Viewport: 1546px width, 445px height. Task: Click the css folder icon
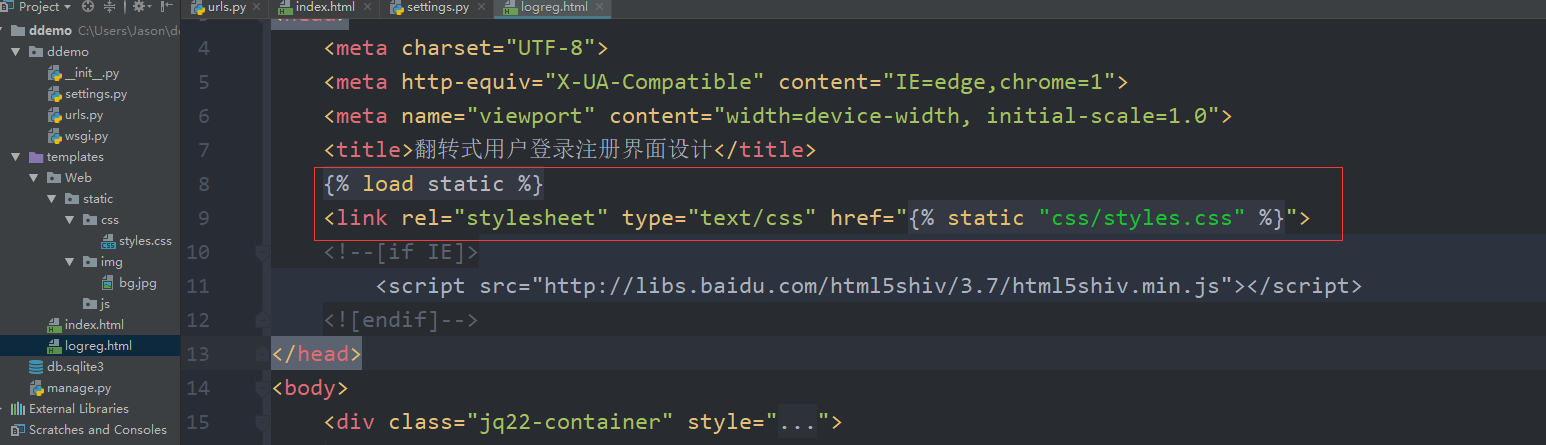click(x=90, y=220)
